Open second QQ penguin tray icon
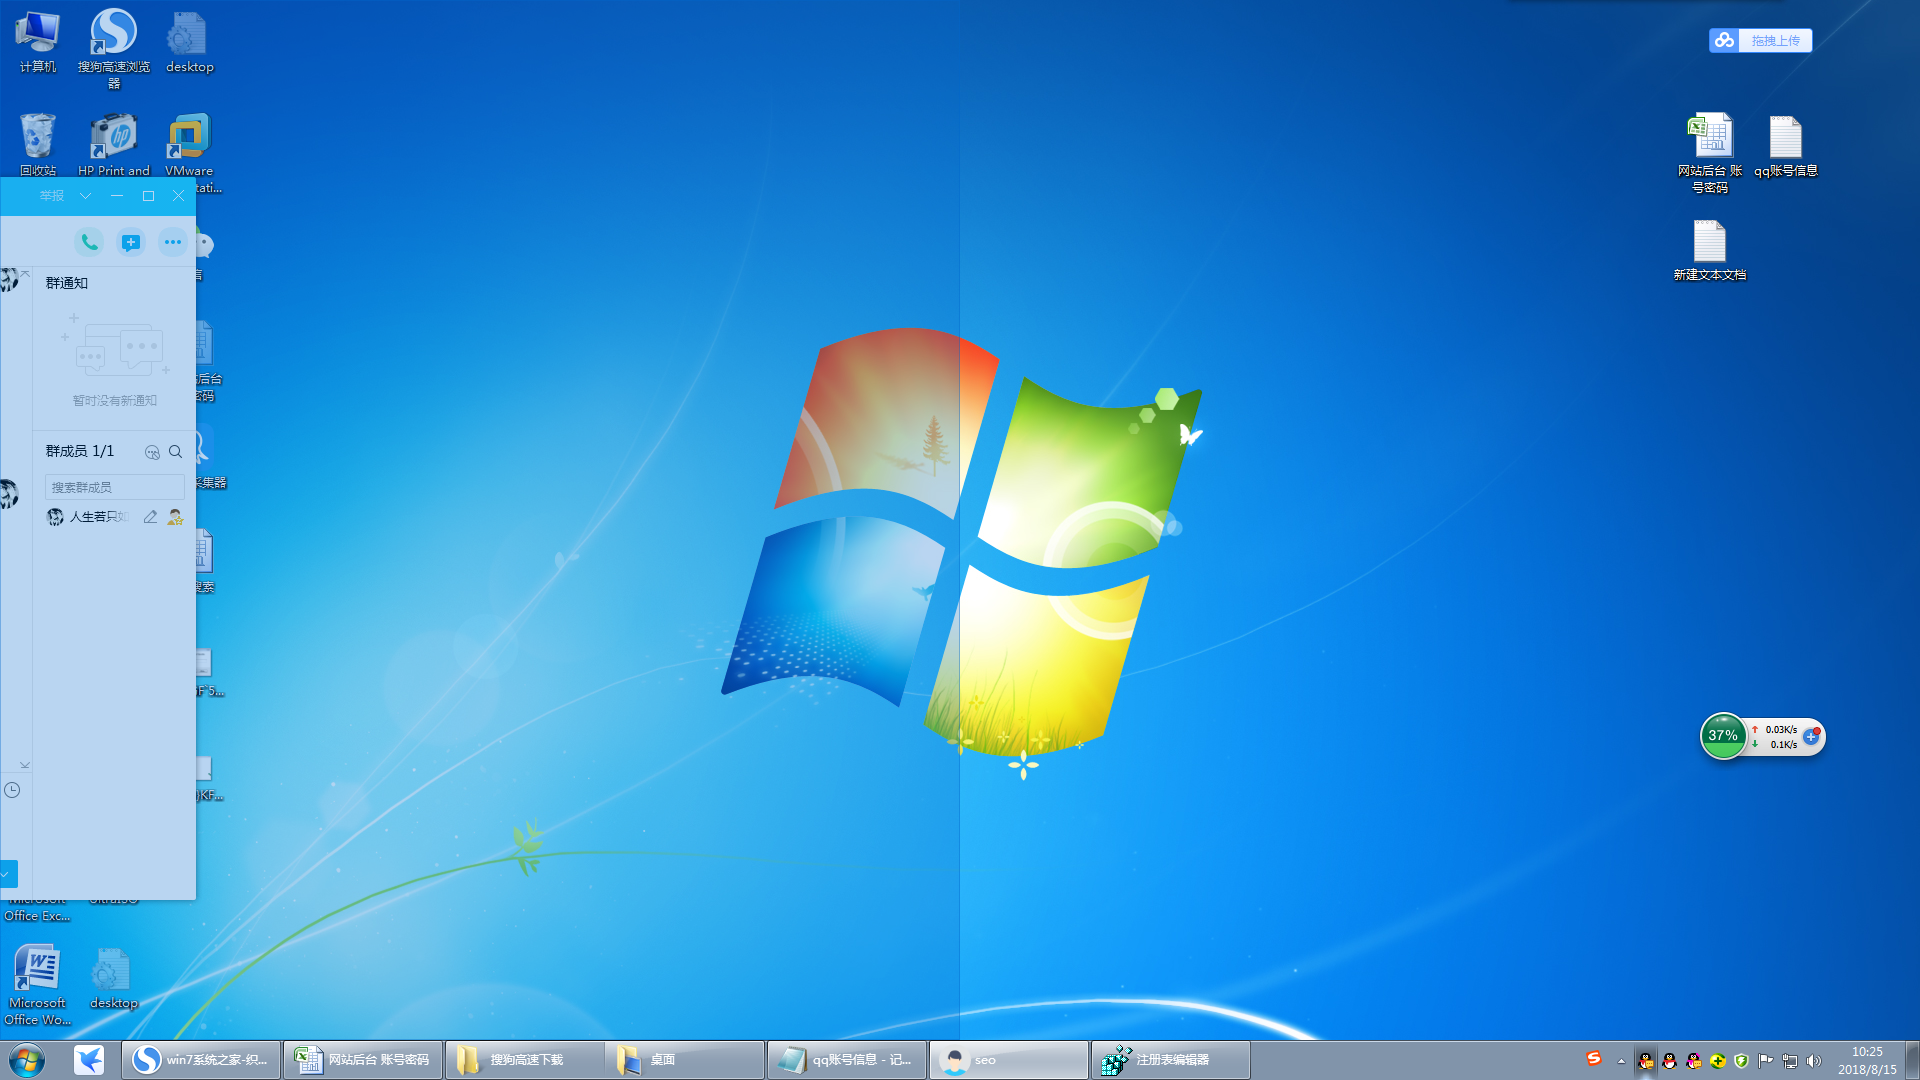This screenshot has height=1080, width=1920. pos(1670,1061)
